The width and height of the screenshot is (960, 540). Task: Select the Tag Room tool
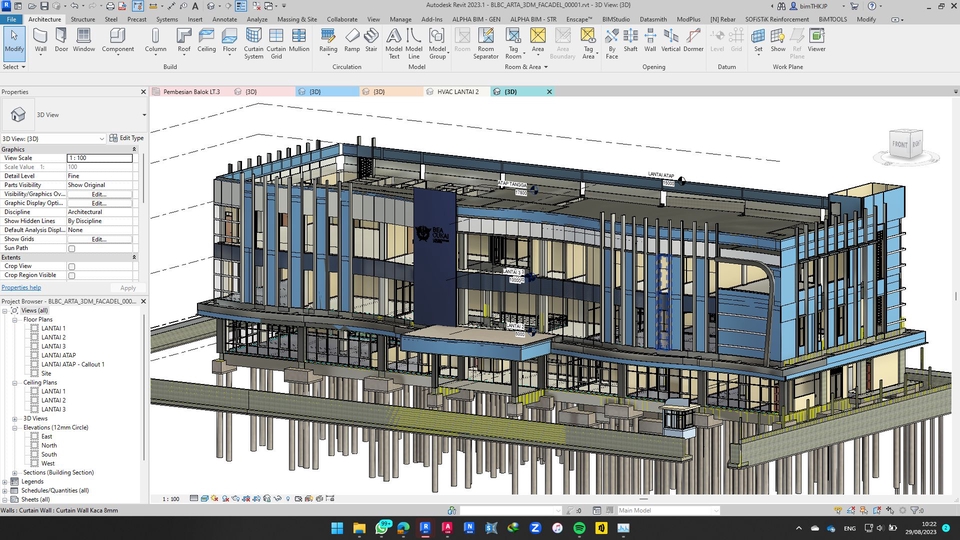coord(513,43)
